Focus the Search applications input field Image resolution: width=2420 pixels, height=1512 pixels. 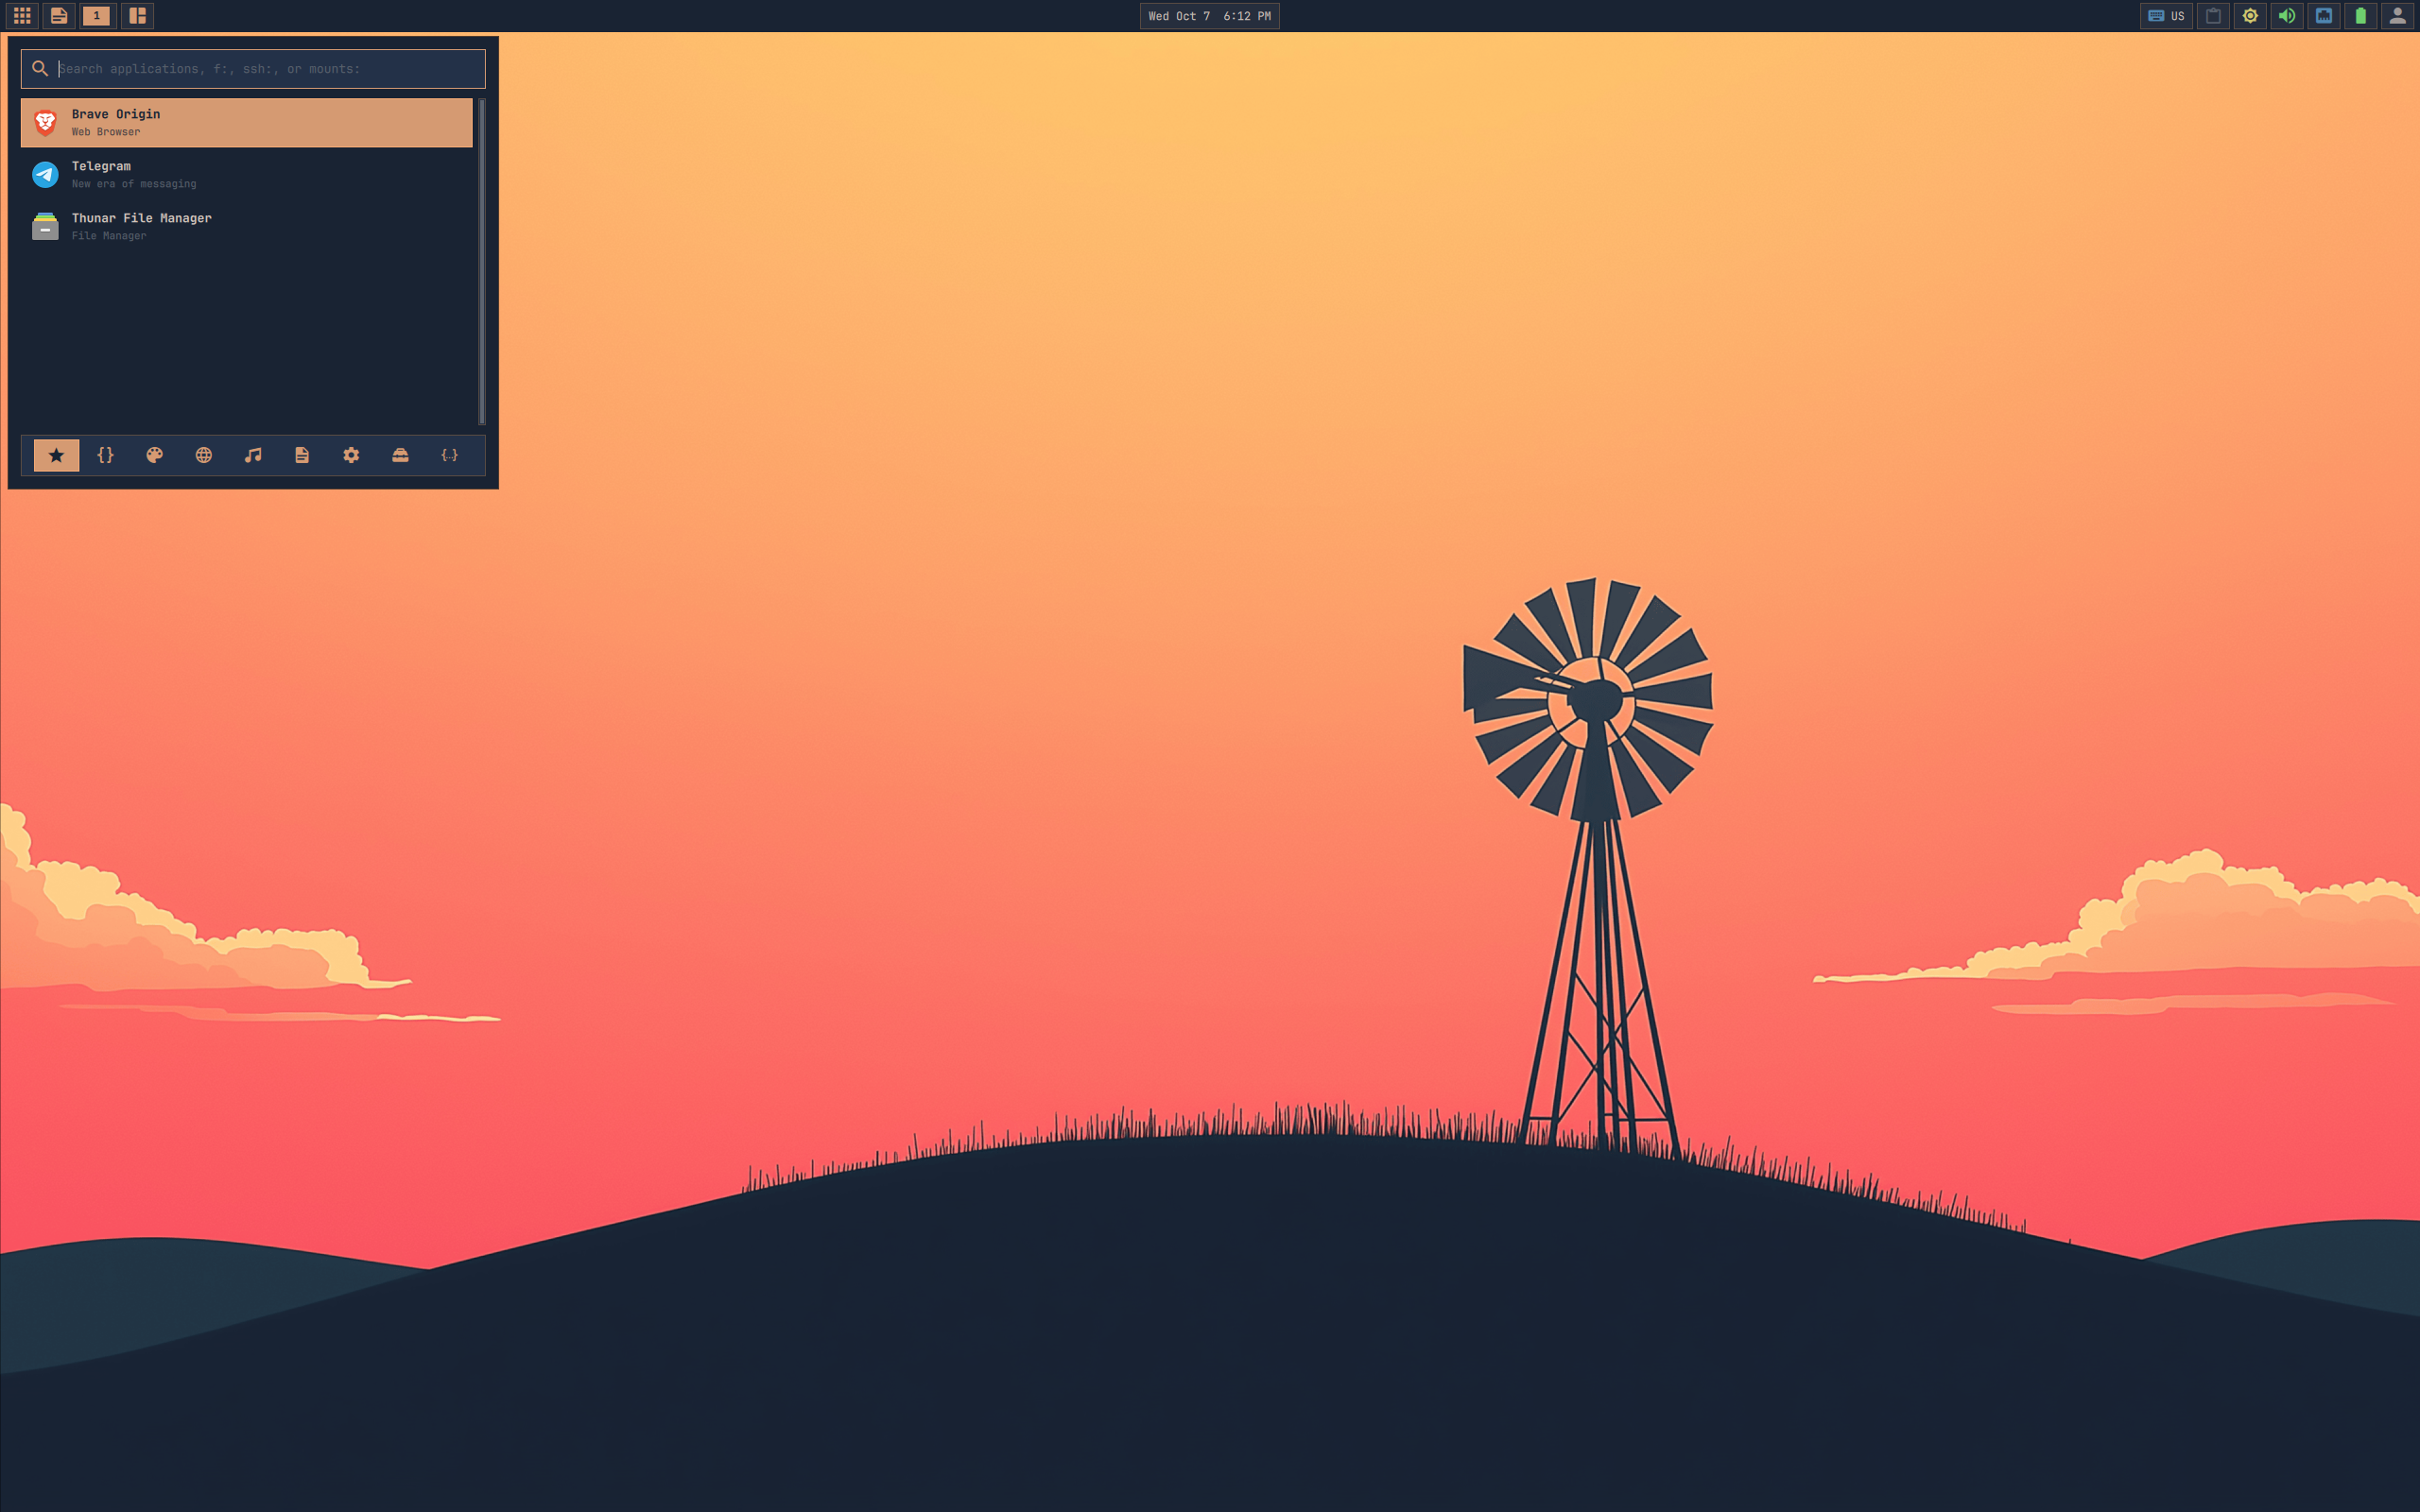pos(253,69)
